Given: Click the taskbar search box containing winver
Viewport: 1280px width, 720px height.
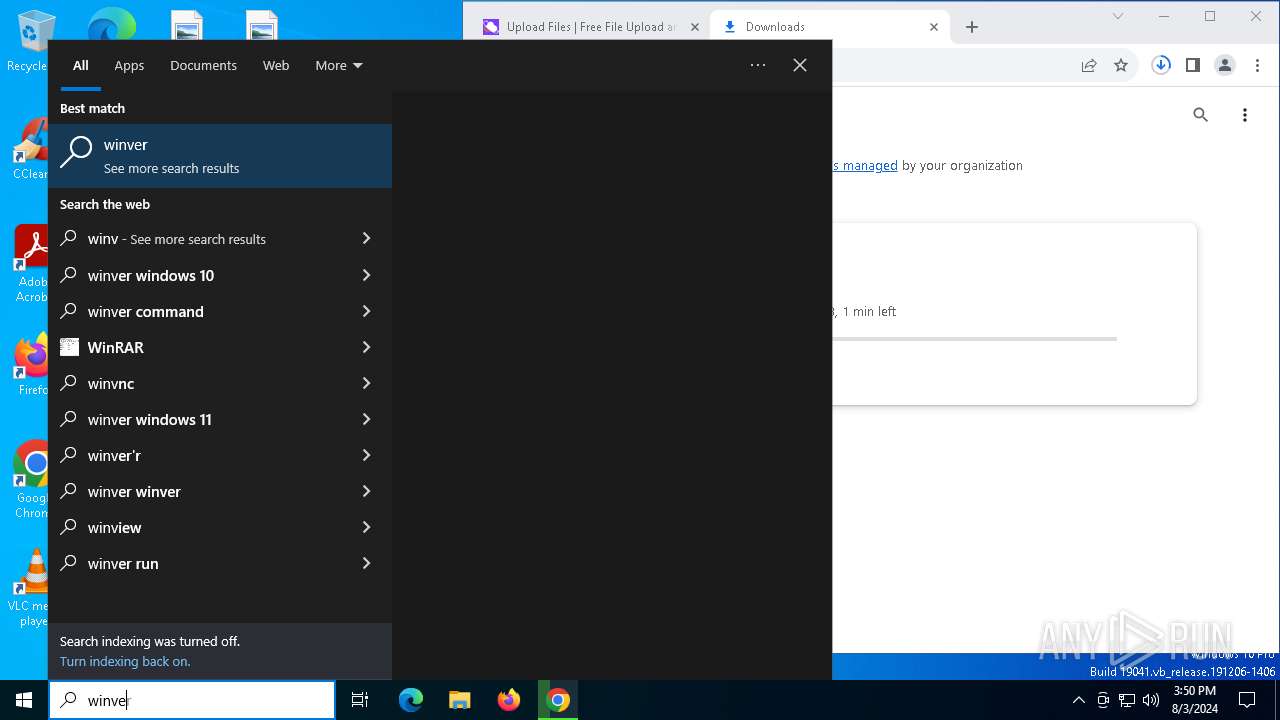Looking at the screenshot, I should [x=192, y=700].
